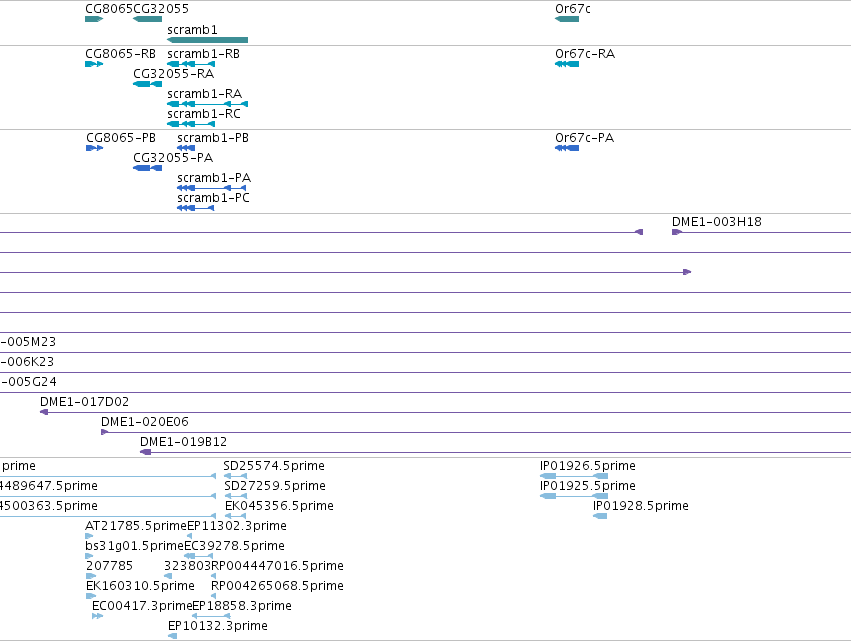
Task: Click the Or67c-RA label
Action: 585,54
